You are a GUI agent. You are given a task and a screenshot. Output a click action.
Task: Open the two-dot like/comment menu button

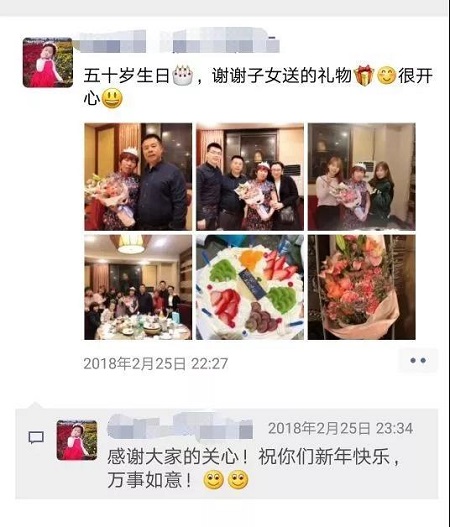pyautogui.click(x=418, y=361)
